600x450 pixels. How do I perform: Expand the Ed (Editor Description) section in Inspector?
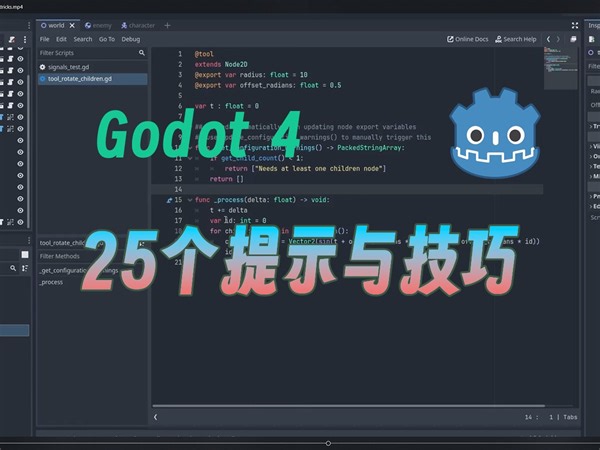594,206
